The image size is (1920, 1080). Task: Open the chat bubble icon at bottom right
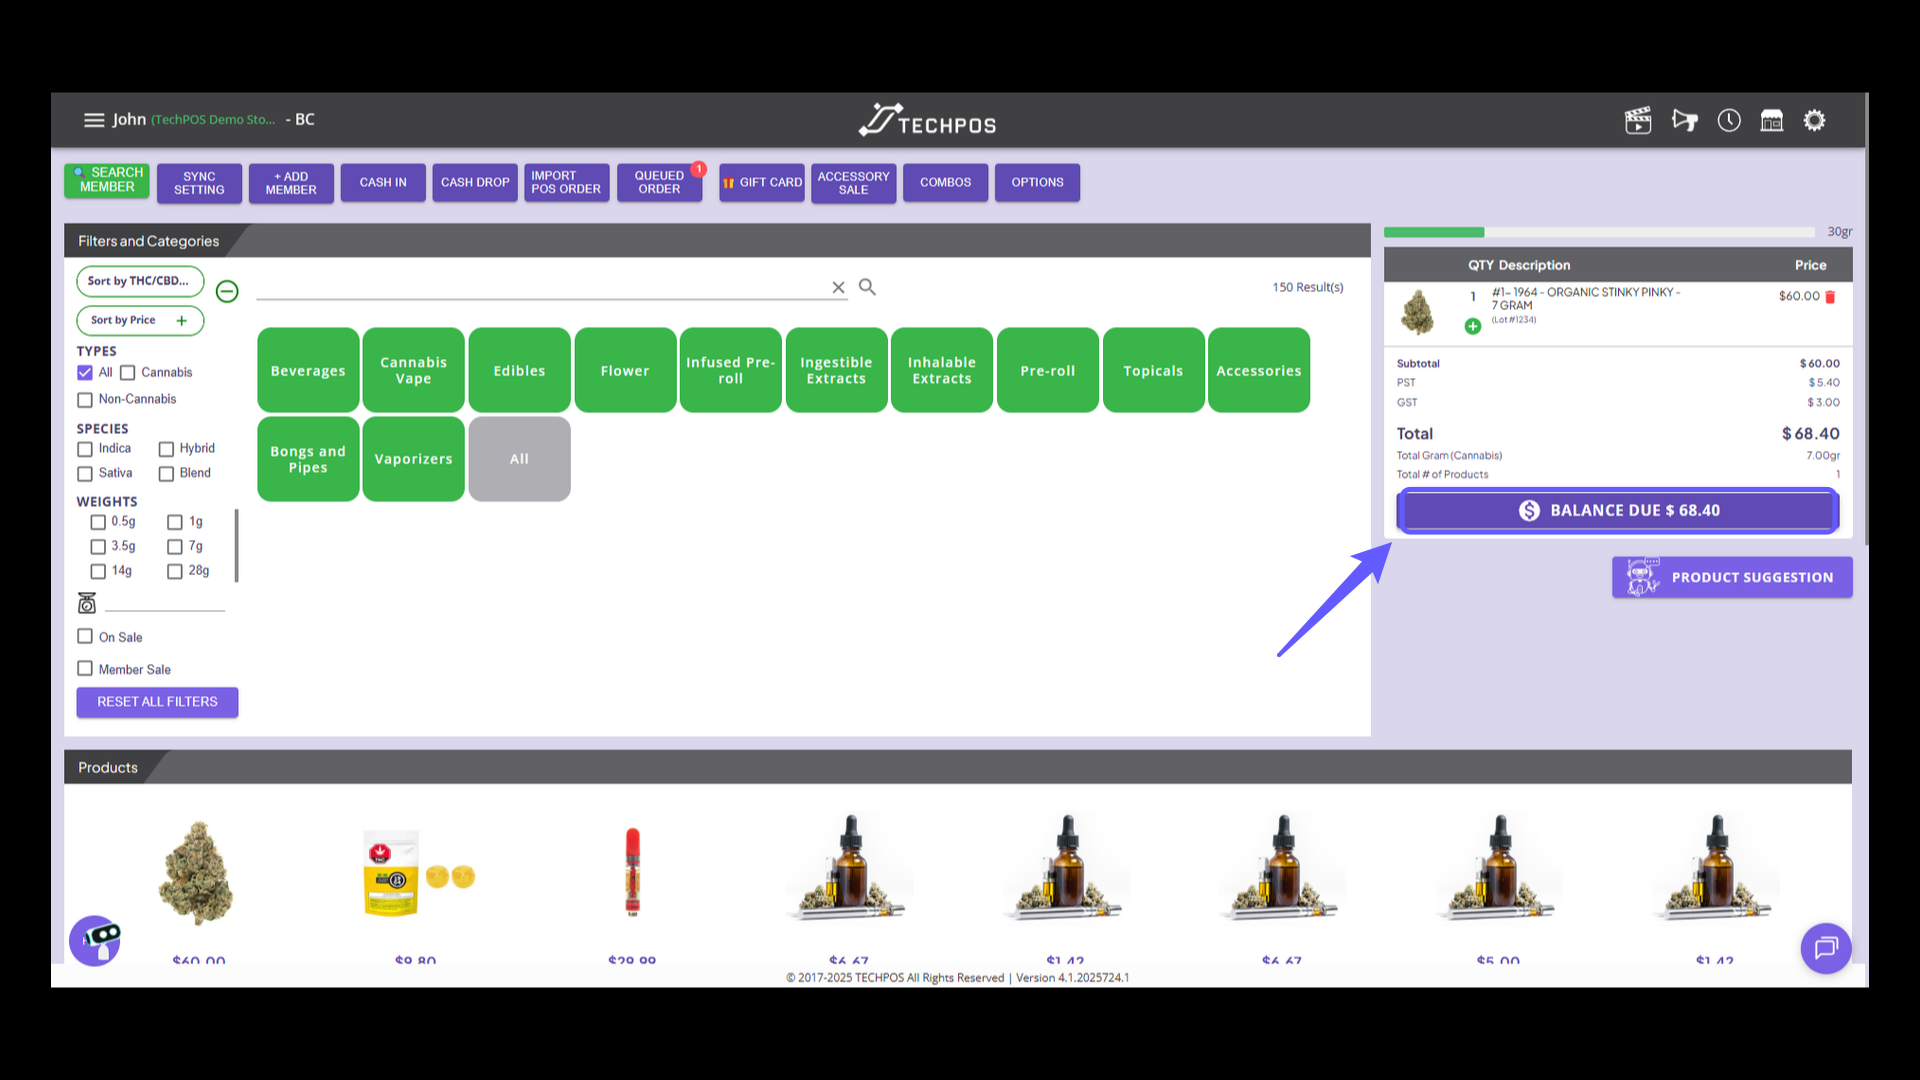point(1826,948)
